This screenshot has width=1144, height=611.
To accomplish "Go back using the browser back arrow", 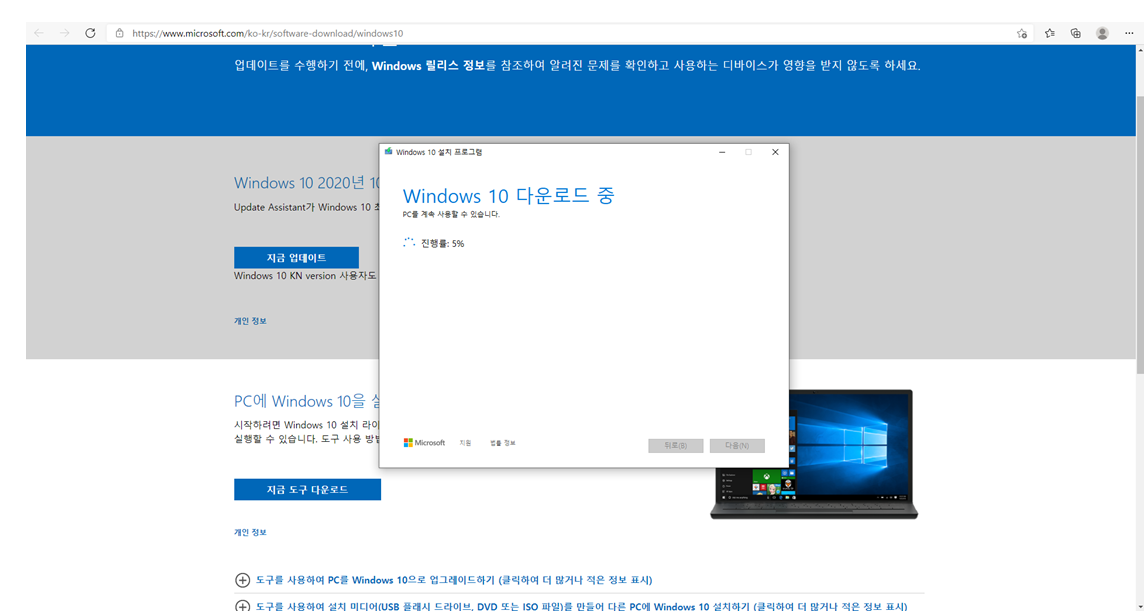I will tap(39, 33).
